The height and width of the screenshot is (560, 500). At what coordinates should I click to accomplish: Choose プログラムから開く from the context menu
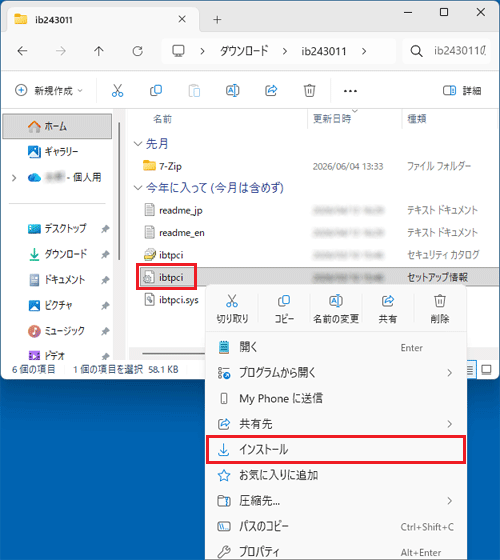tap(336, 373)
